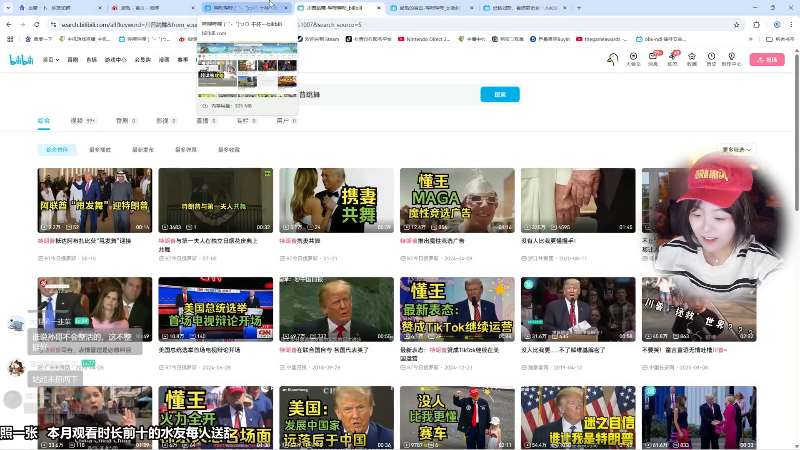Sort results by 最多收藏
Image resolution: width=800 pixels, height=450 pixels.
pos(229,149)
